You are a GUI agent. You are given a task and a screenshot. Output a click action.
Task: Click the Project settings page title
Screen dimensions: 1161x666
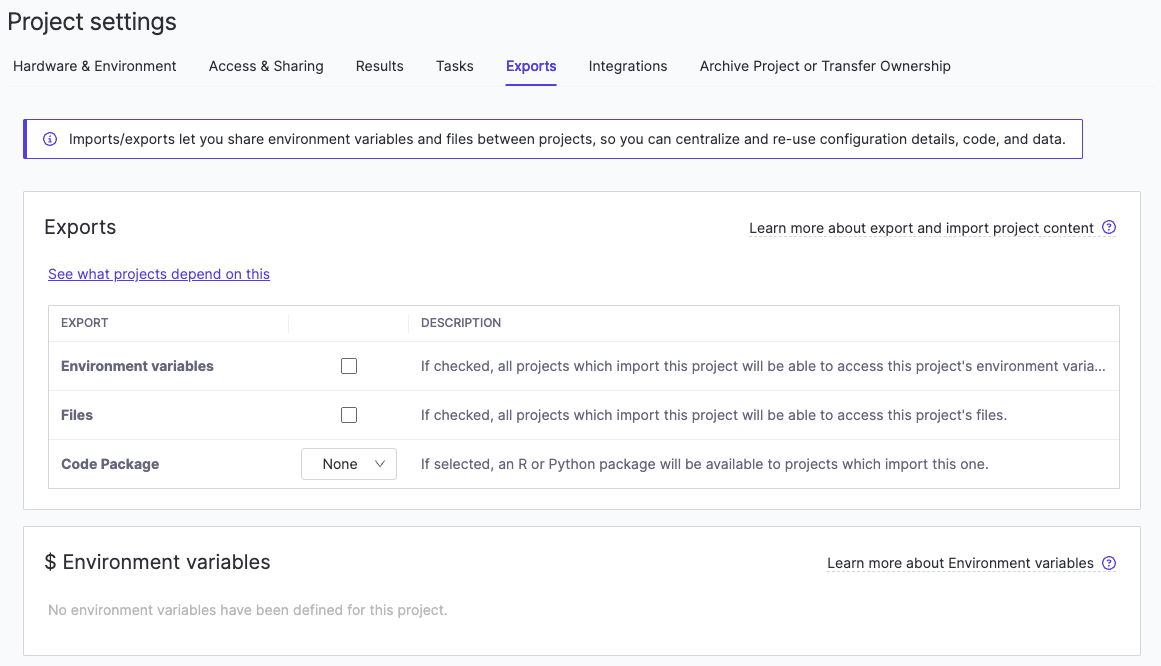[92, 21]
